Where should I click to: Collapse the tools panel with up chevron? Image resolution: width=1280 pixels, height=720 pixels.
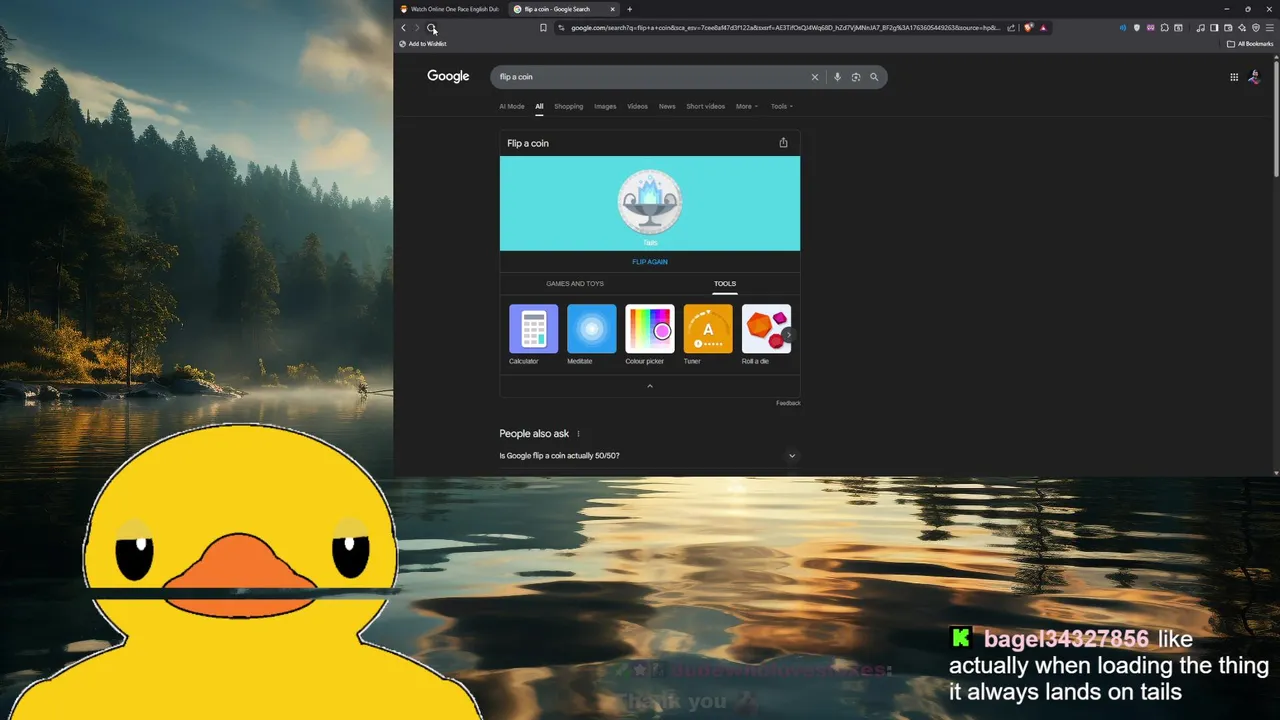point(650,386)
